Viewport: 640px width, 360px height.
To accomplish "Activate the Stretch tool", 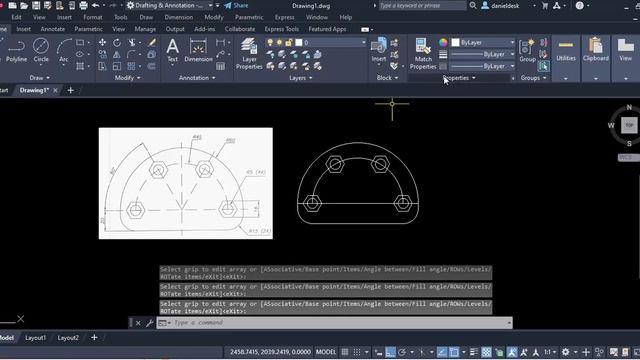I will pos(102,66).
